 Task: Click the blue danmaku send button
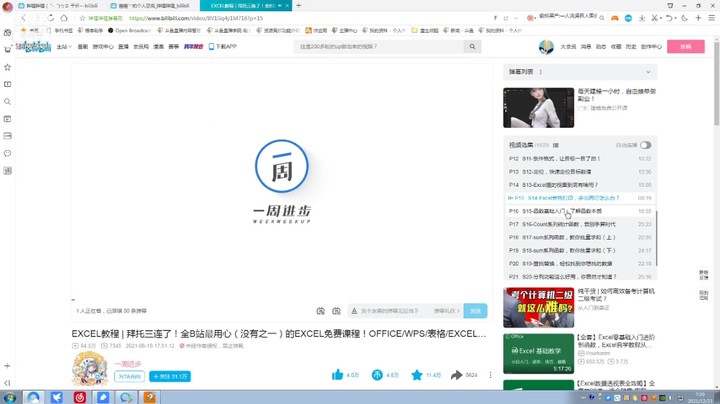[475, 311]
